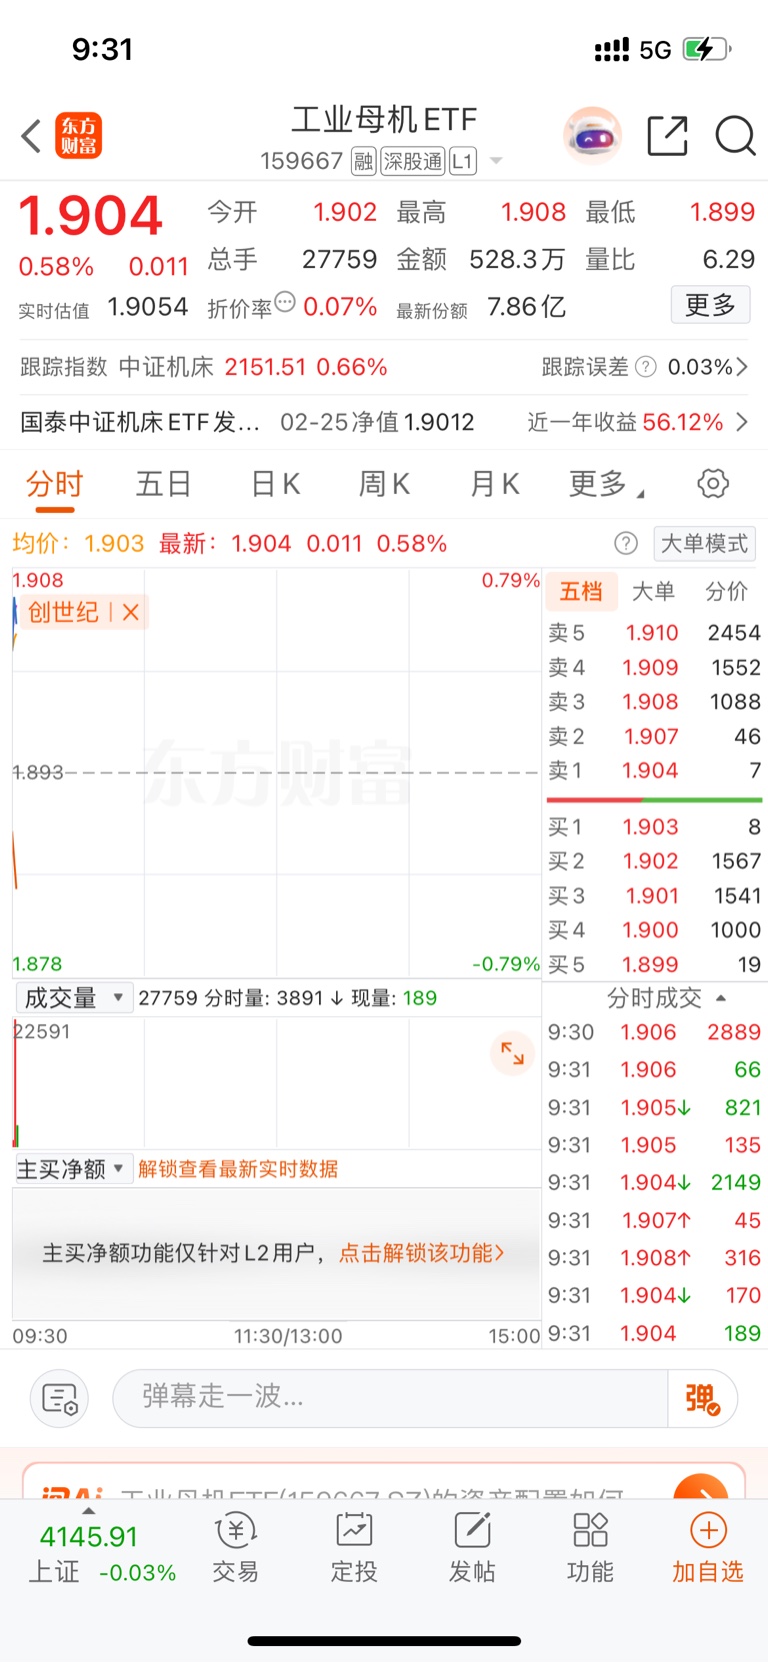The width and height of the screenshot is (768, 1663).
Task: Open the search magnifier icon
Action: [x=735, y=136]
